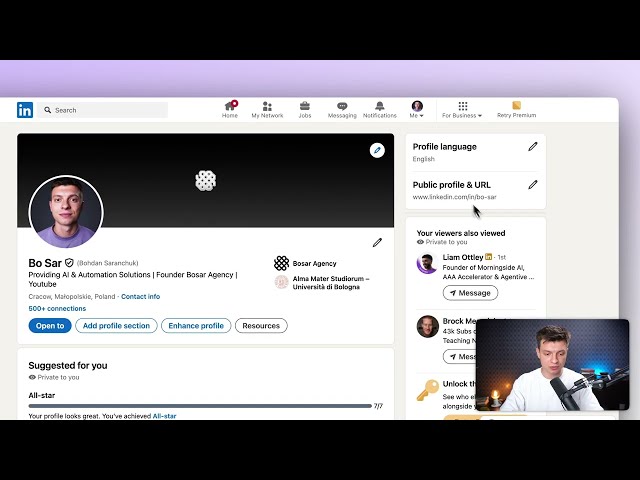This screenshot has width=640, height=480.
Task: Edit the profile intro pencil icon
Action: pyautogui.click(x=377, y=242)
